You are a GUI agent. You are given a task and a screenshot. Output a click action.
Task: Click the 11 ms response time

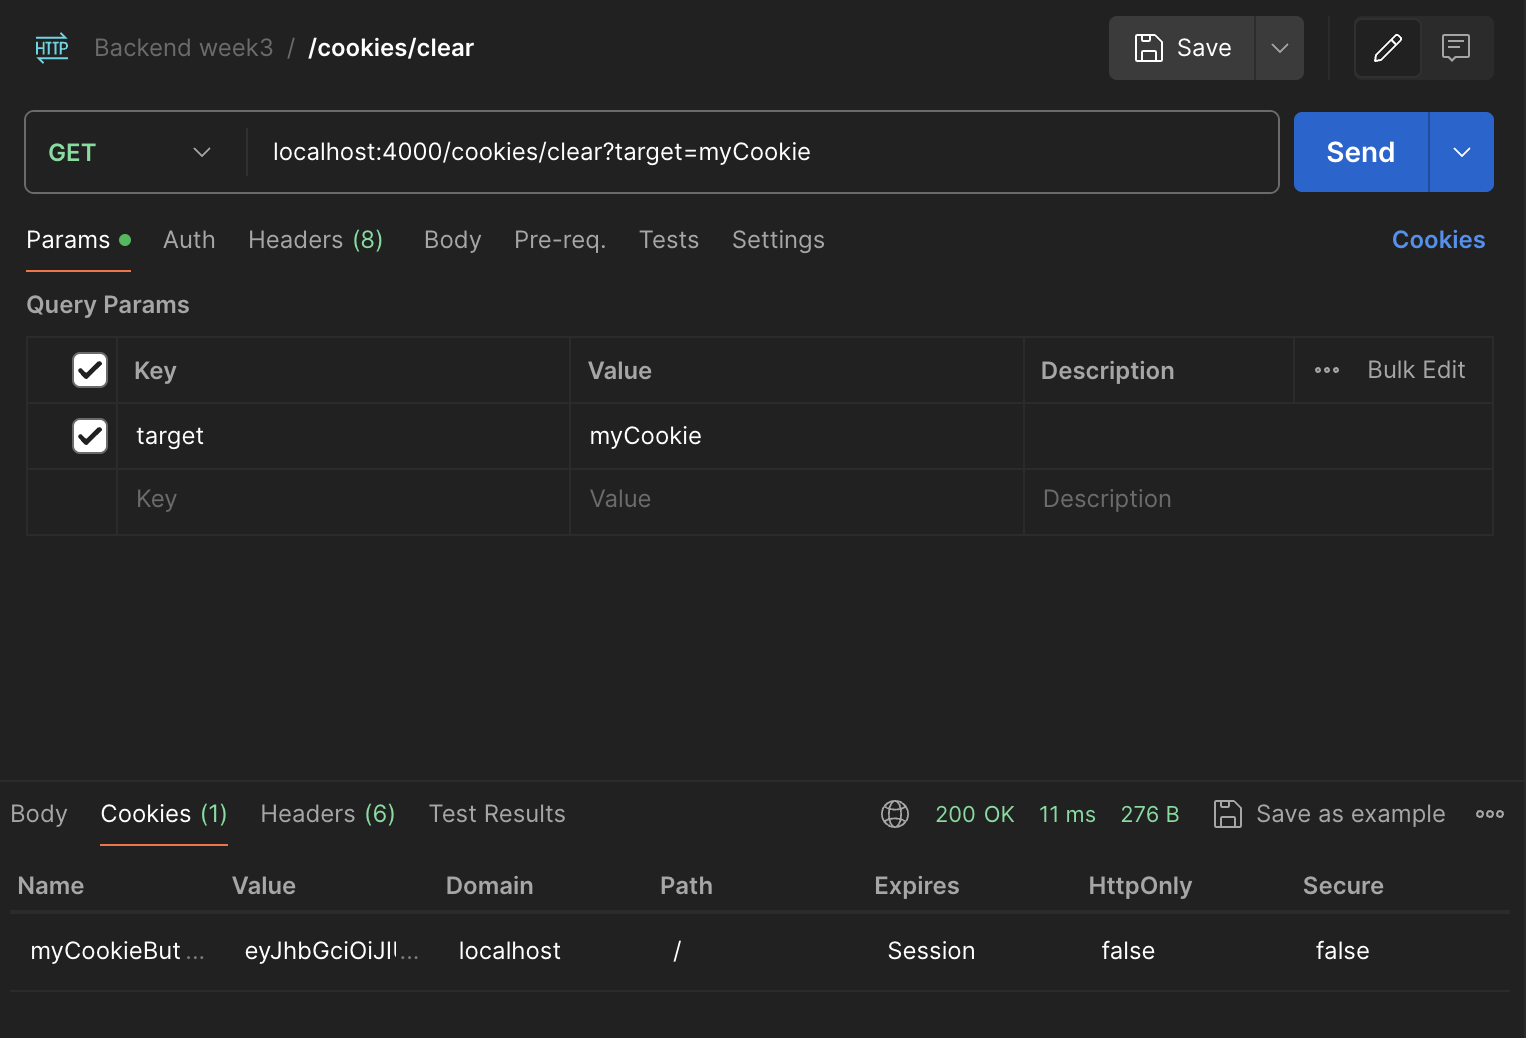(x=1067, y=814)
